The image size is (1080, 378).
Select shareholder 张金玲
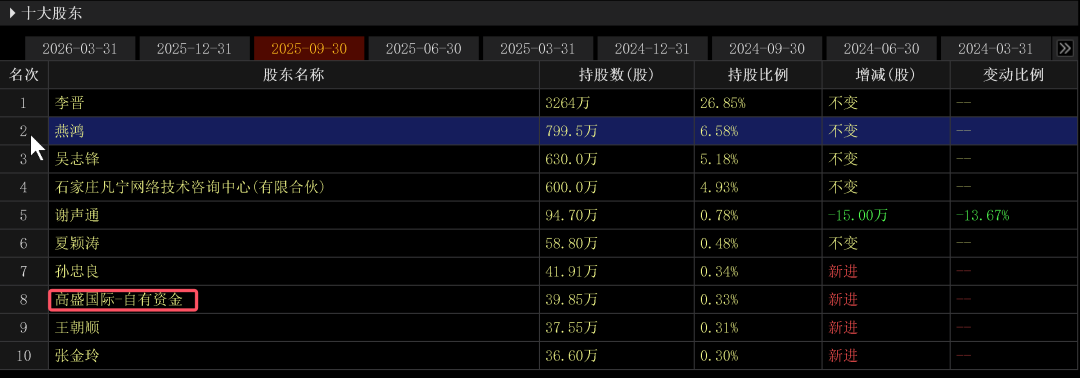(77, 356)
